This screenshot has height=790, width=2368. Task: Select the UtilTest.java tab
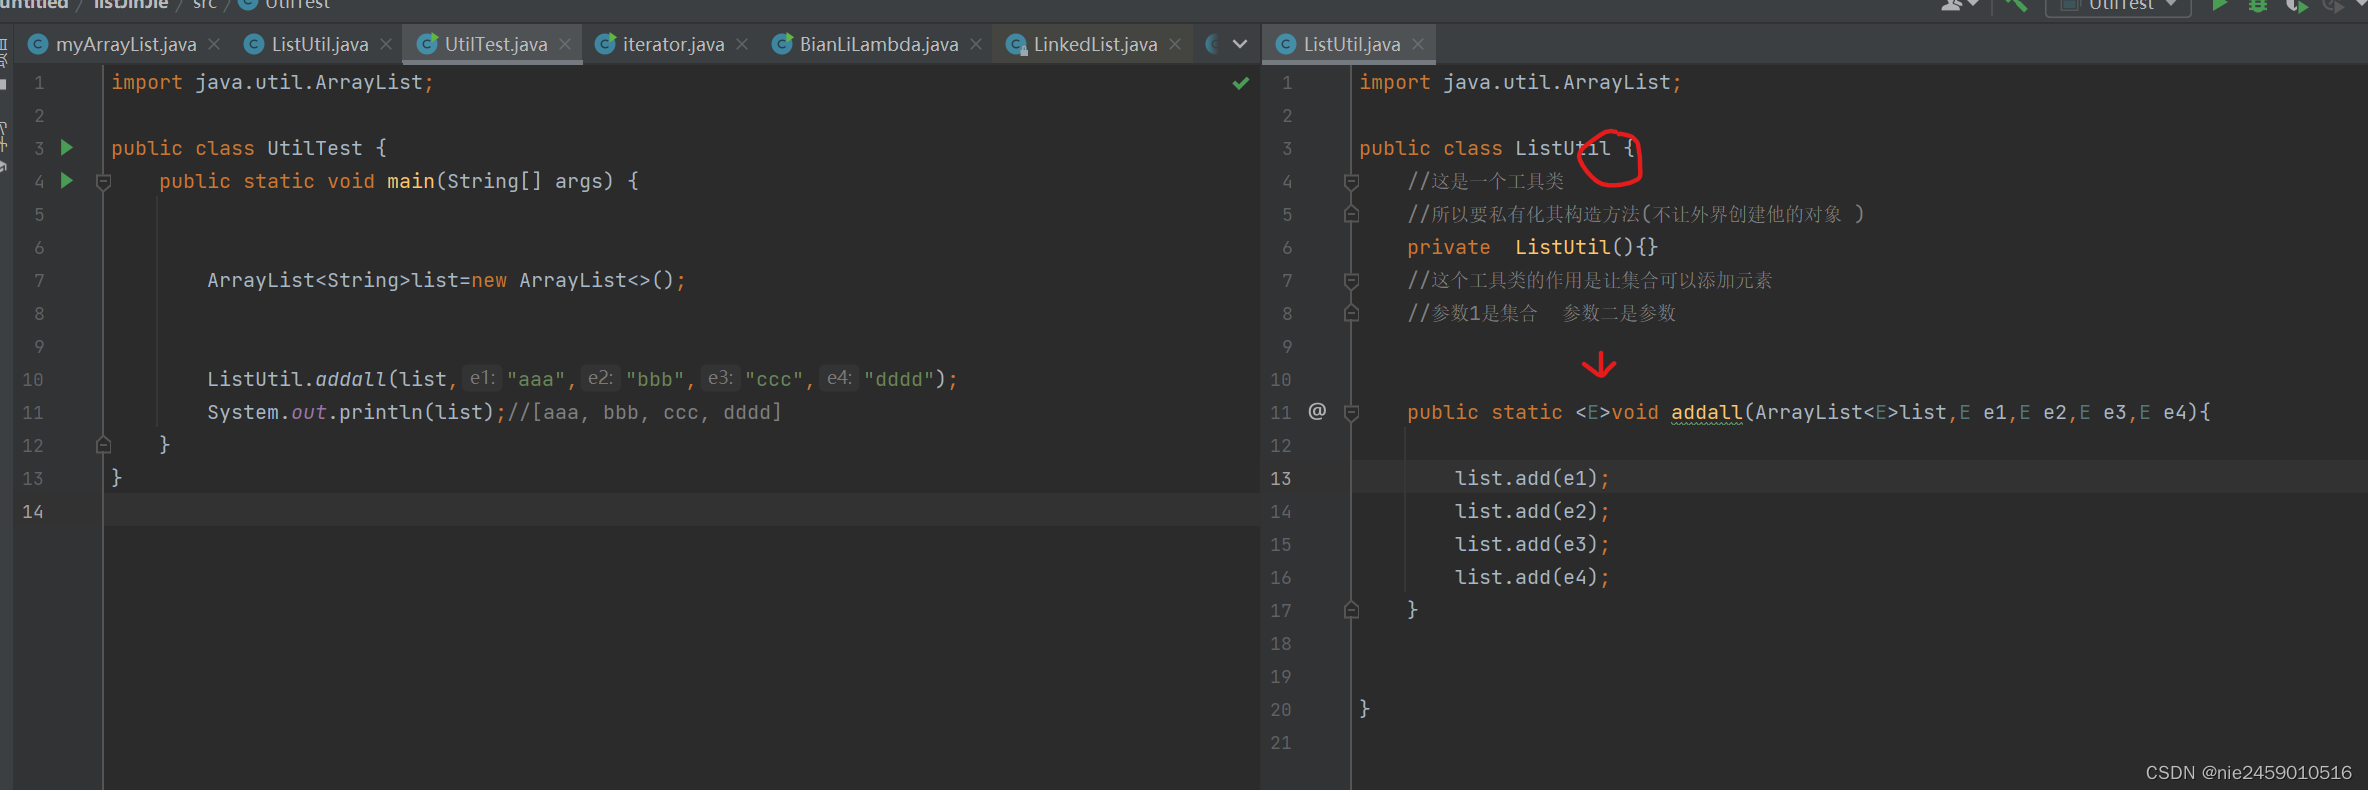(x=496, y=44)
